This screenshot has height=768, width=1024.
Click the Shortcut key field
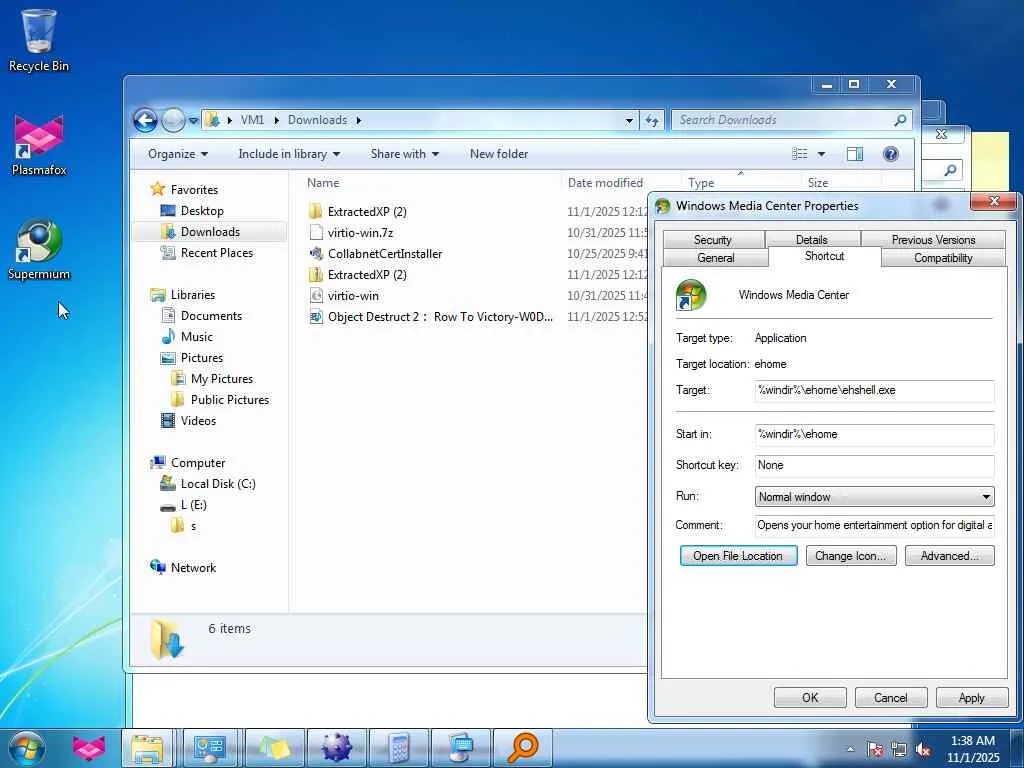874,466
